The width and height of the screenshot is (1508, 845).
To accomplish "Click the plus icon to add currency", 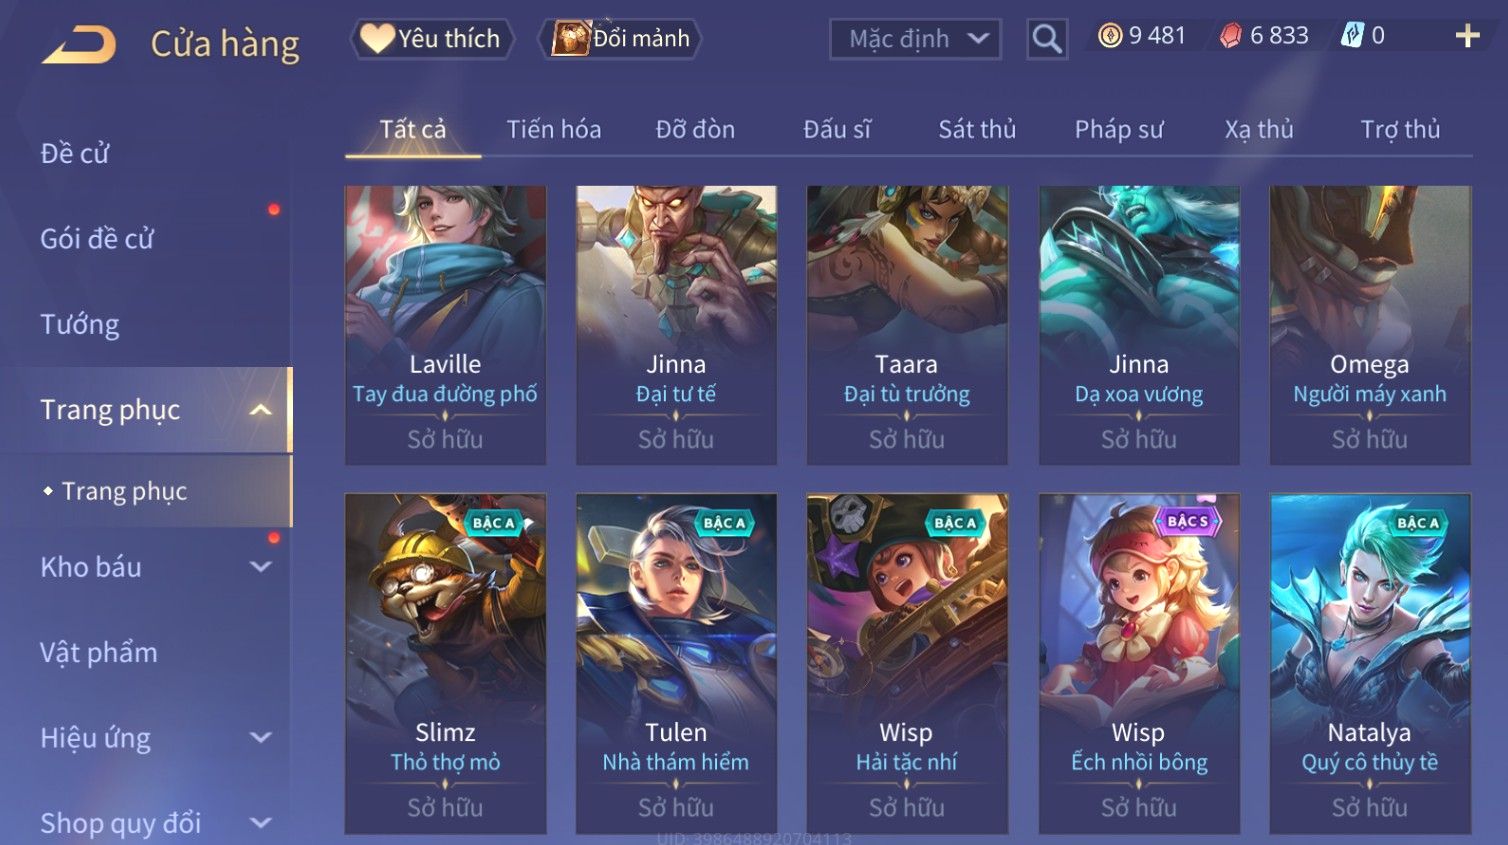I will click(x=1467, y=36).
